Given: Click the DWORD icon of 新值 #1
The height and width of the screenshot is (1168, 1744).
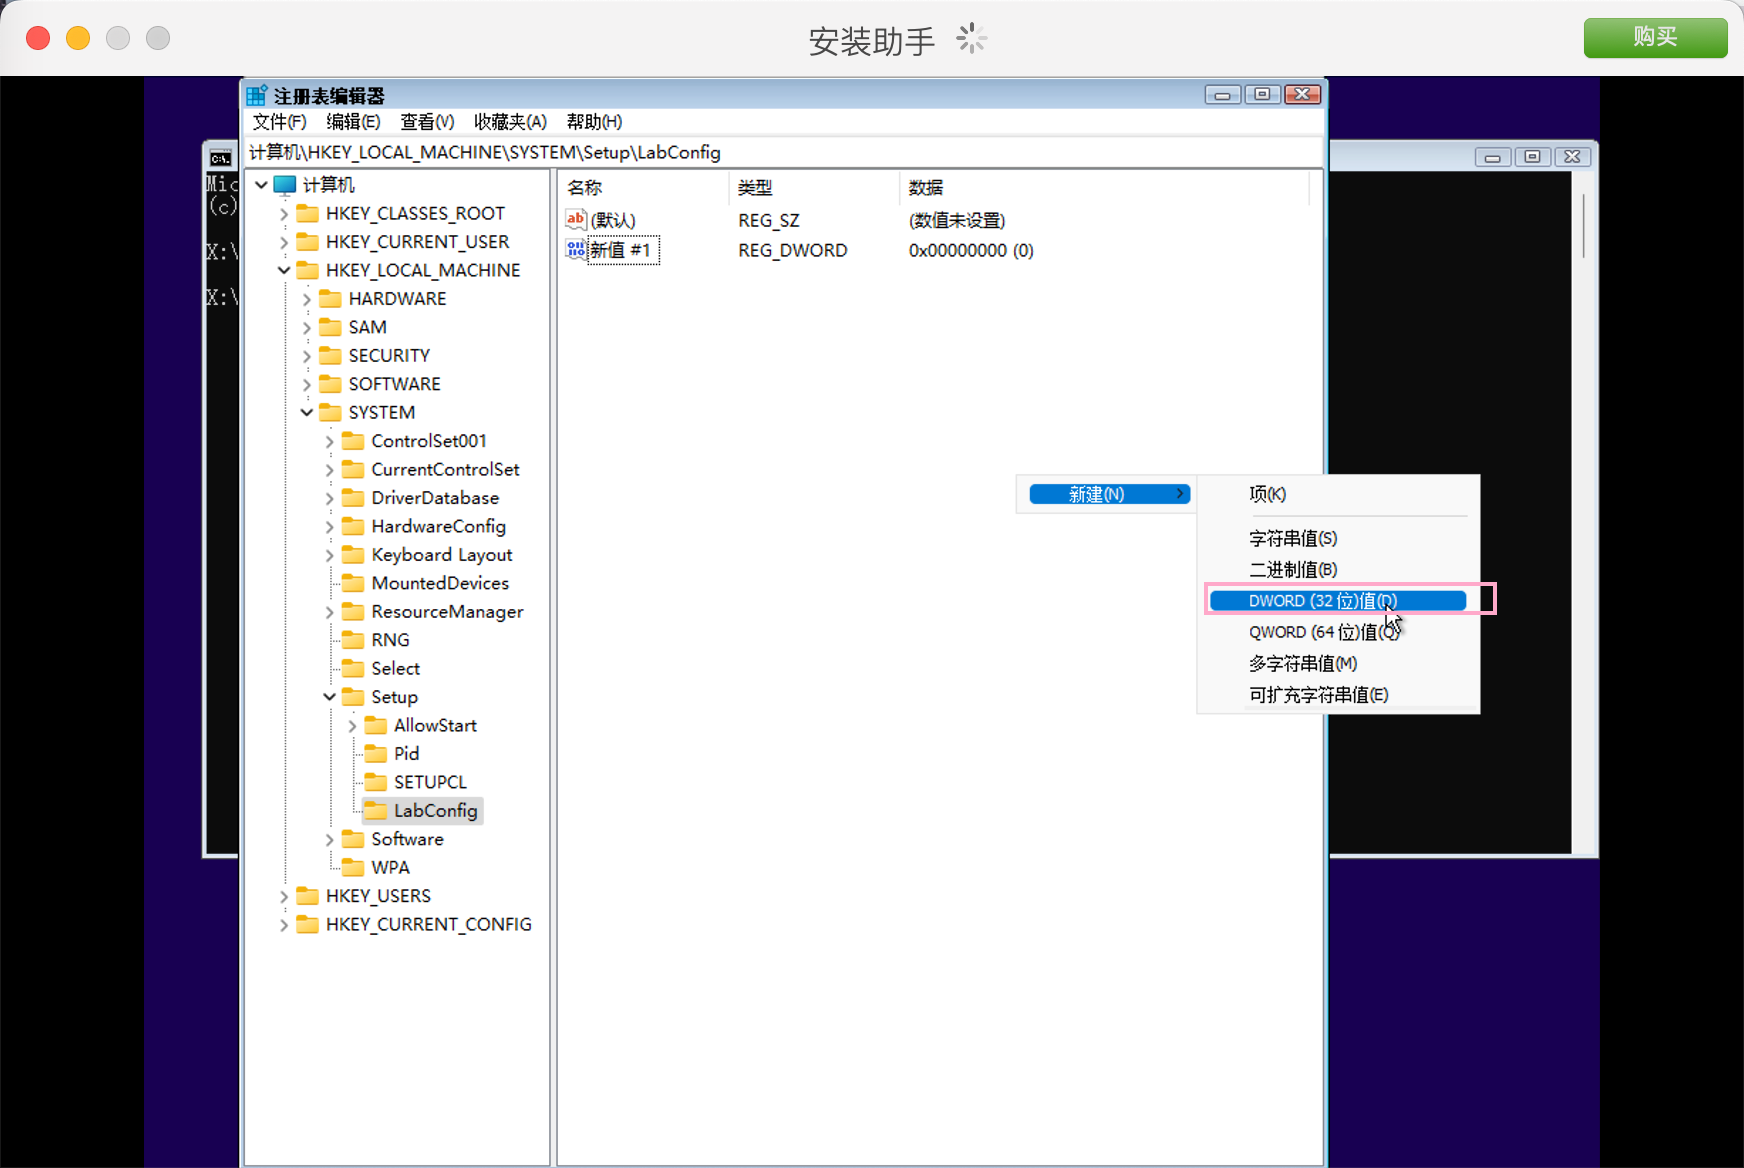Looking at the screenshot, I should tap(576, 250).
